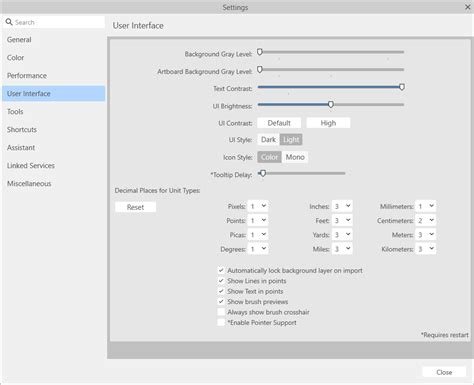Open the Kilometers decimal places dropdown
The image size is (474, 385).
click(426, 249)
